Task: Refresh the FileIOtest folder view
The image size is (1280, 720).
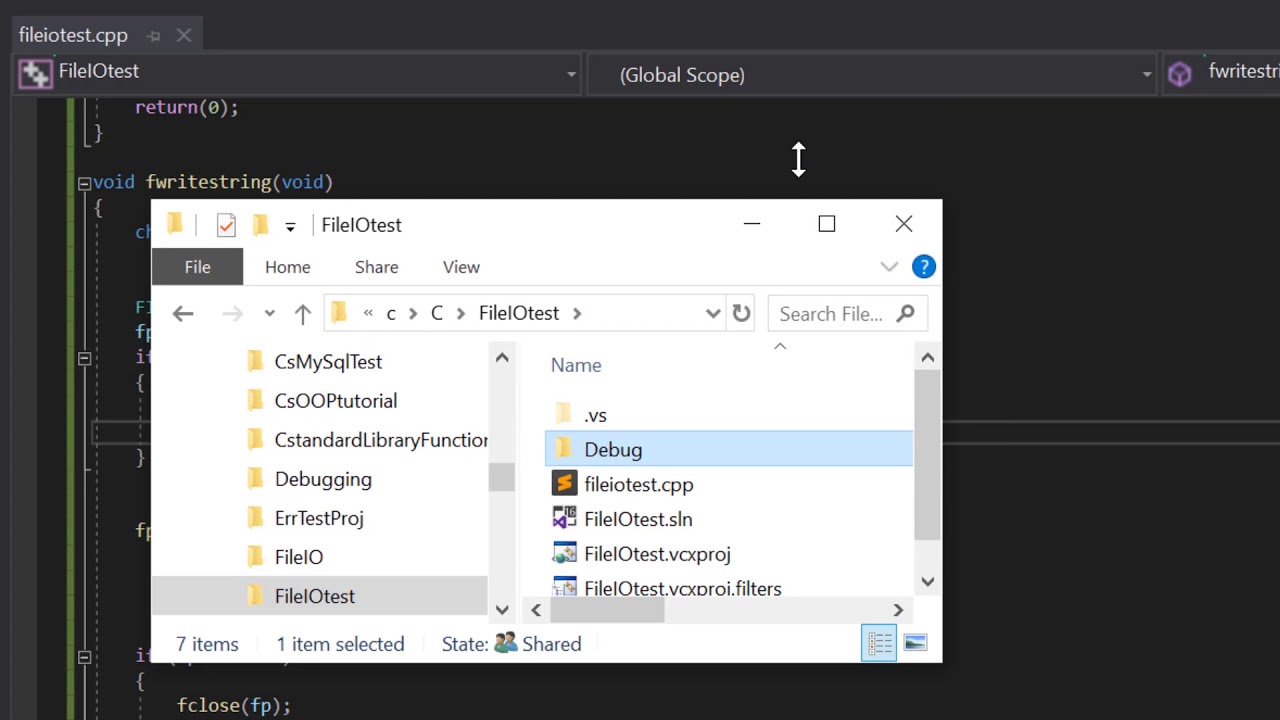Action: click(x=741, y=314)
